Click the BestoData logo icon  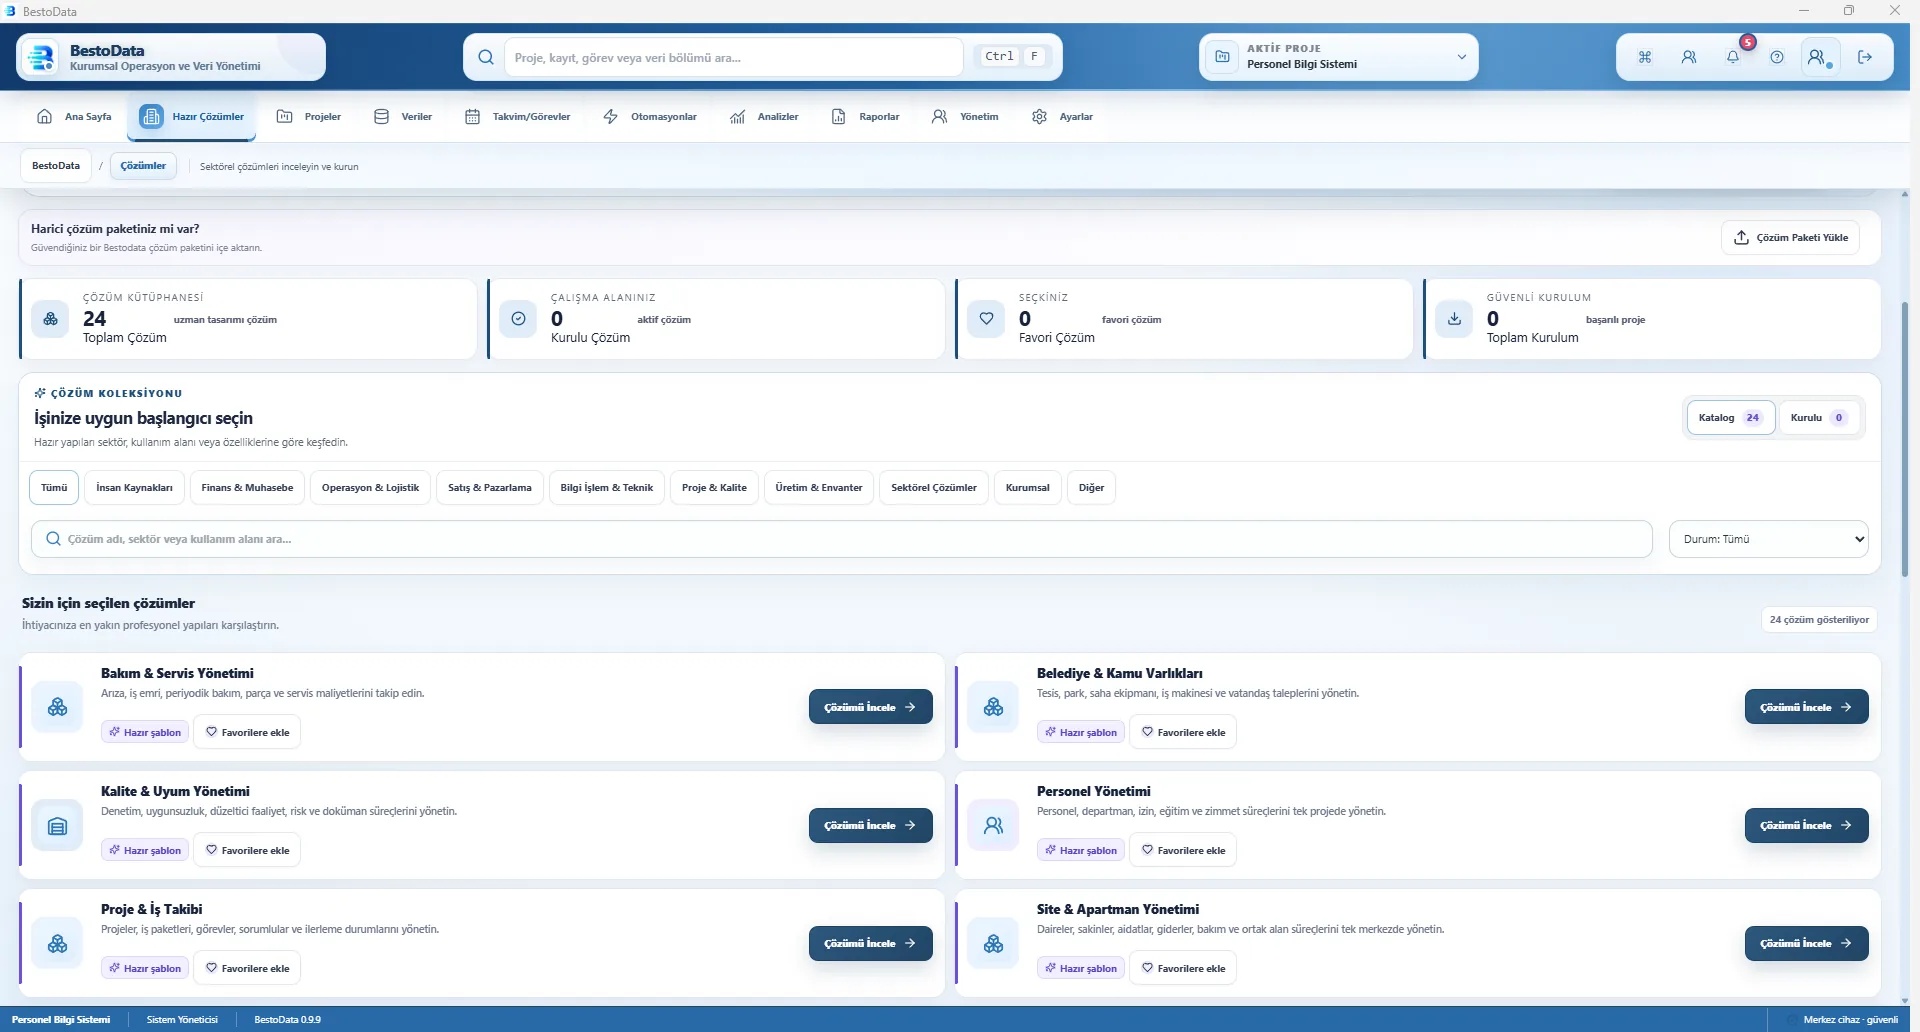(41, 57)
